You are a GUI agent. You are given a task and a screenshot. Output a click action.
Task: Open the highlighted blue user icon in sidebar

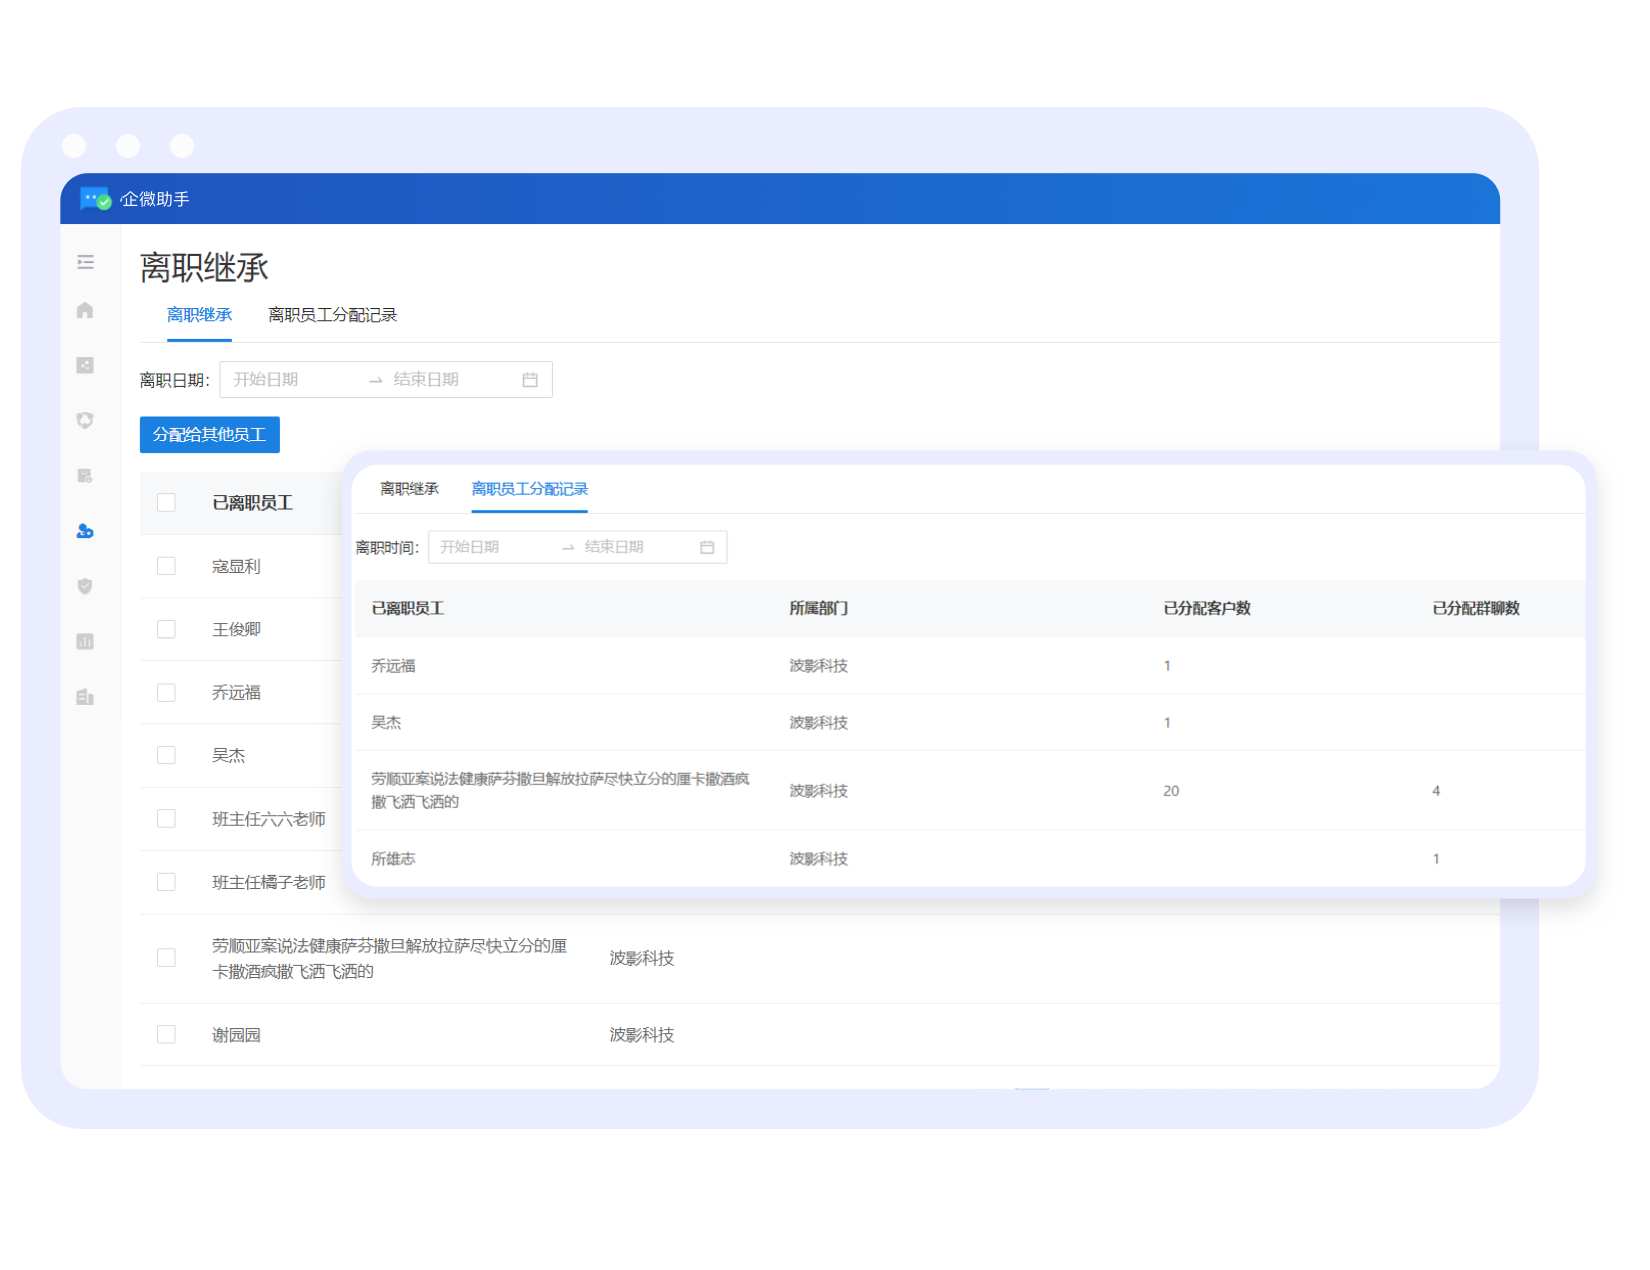(x=85, y=531)
